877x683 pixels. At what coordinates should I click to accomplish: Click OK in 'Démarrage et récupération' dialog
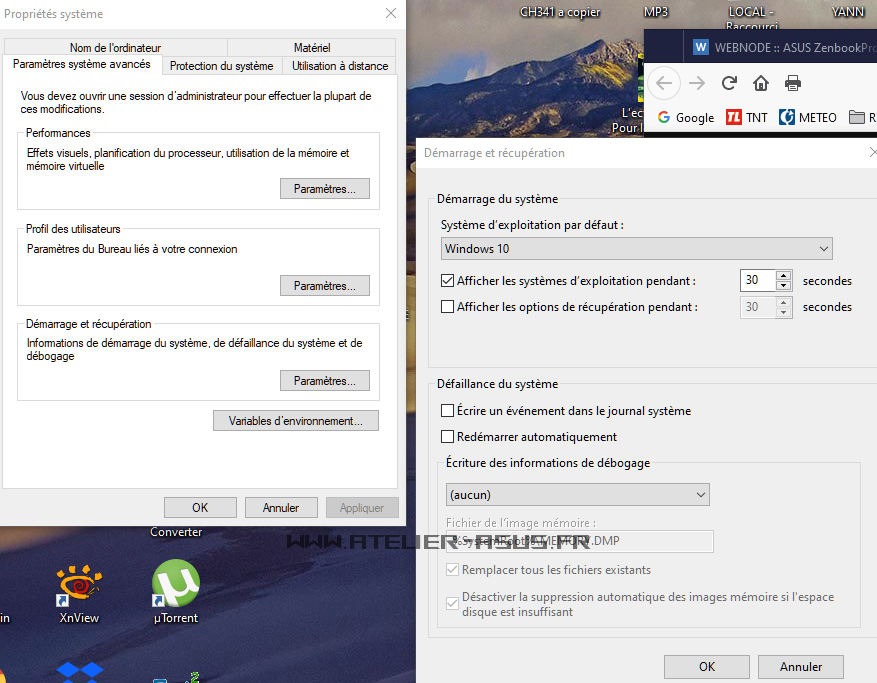tap(706, 667)
